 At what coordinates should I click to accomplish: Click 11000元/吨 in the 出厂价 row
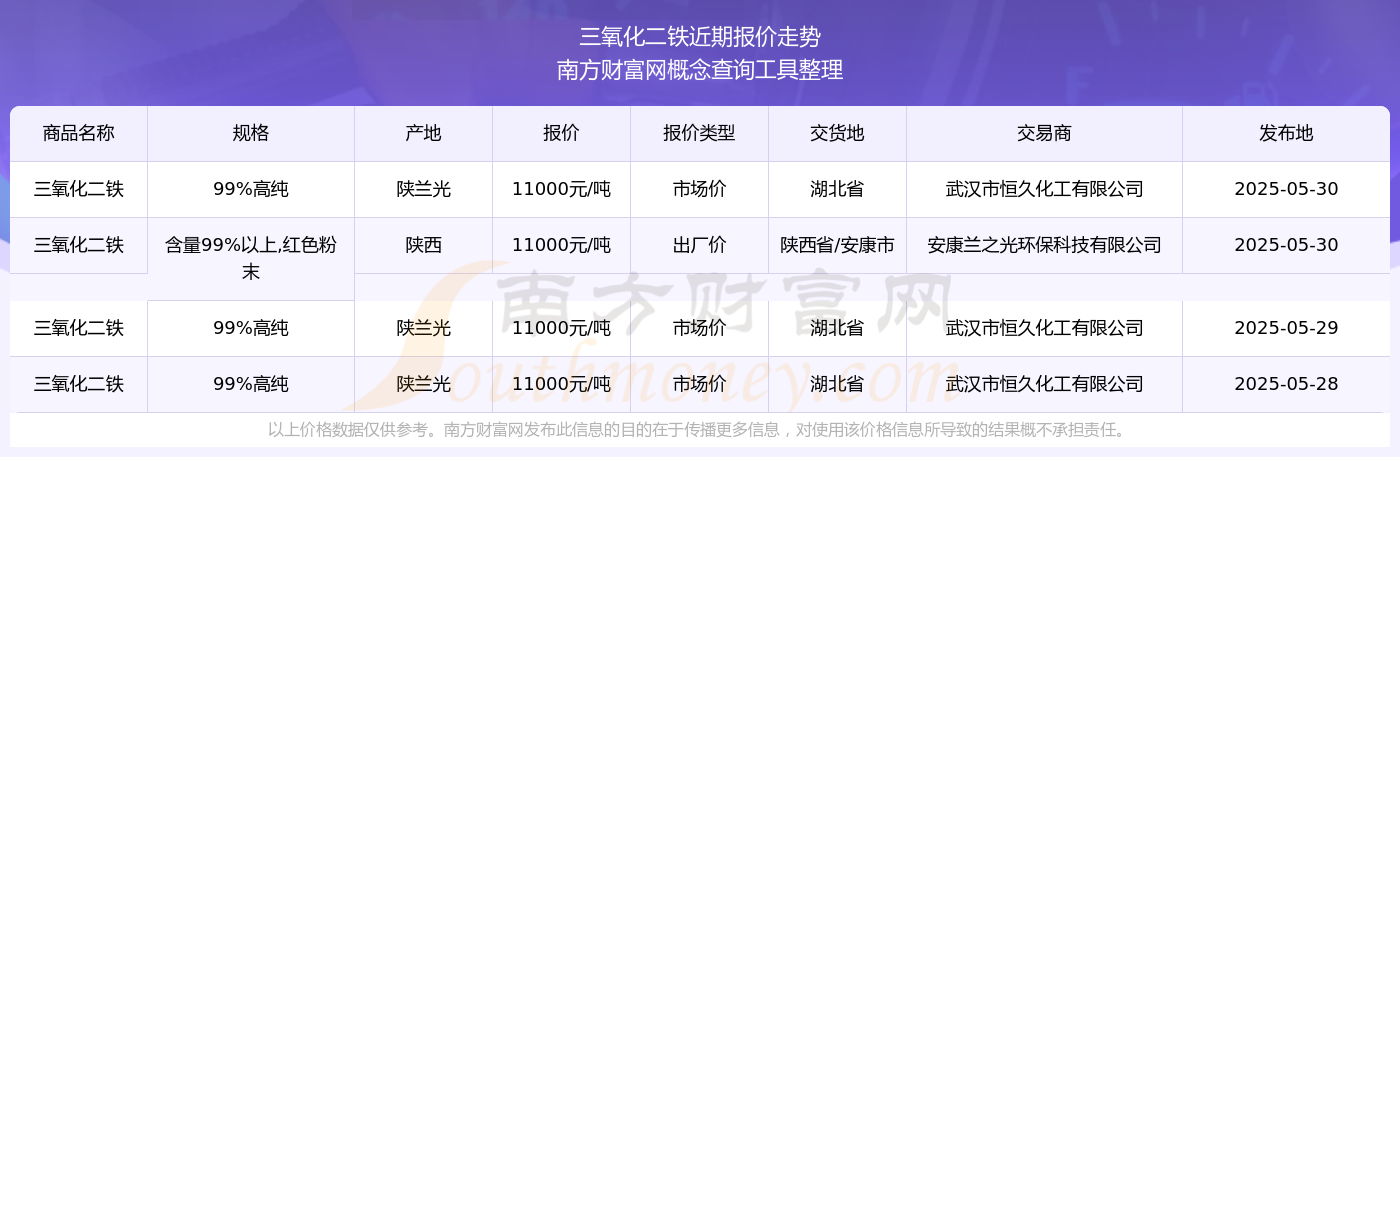[x=562, y=245]
